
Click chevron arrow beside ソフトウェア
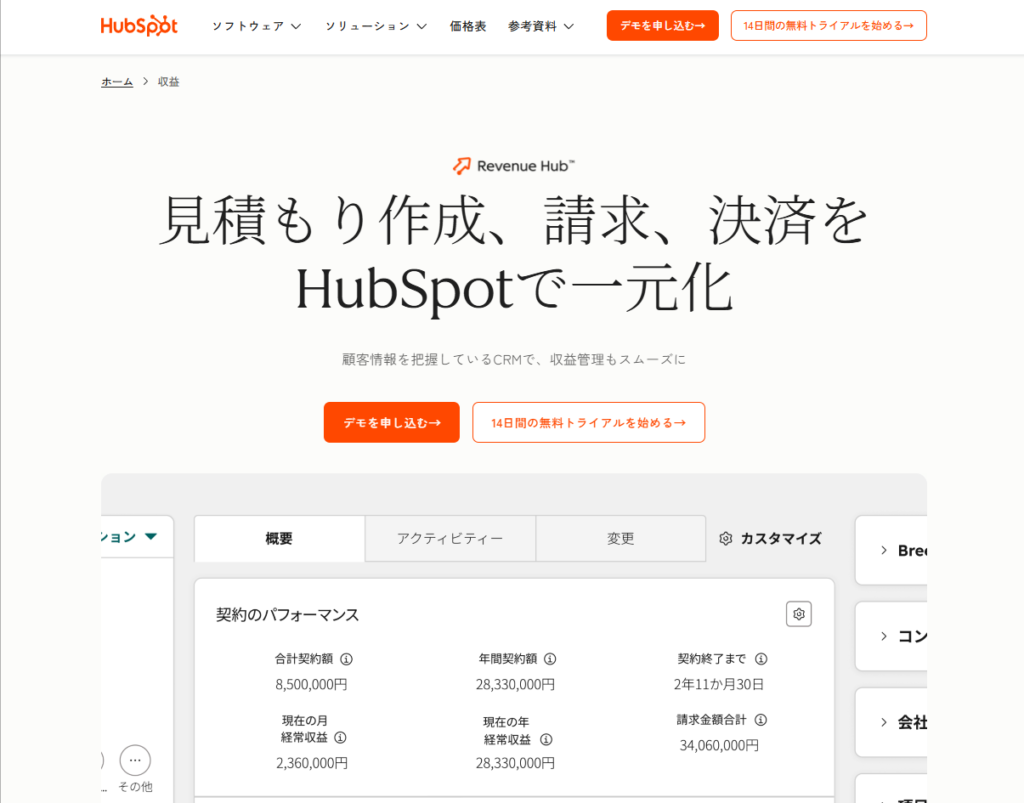point(296,27)
